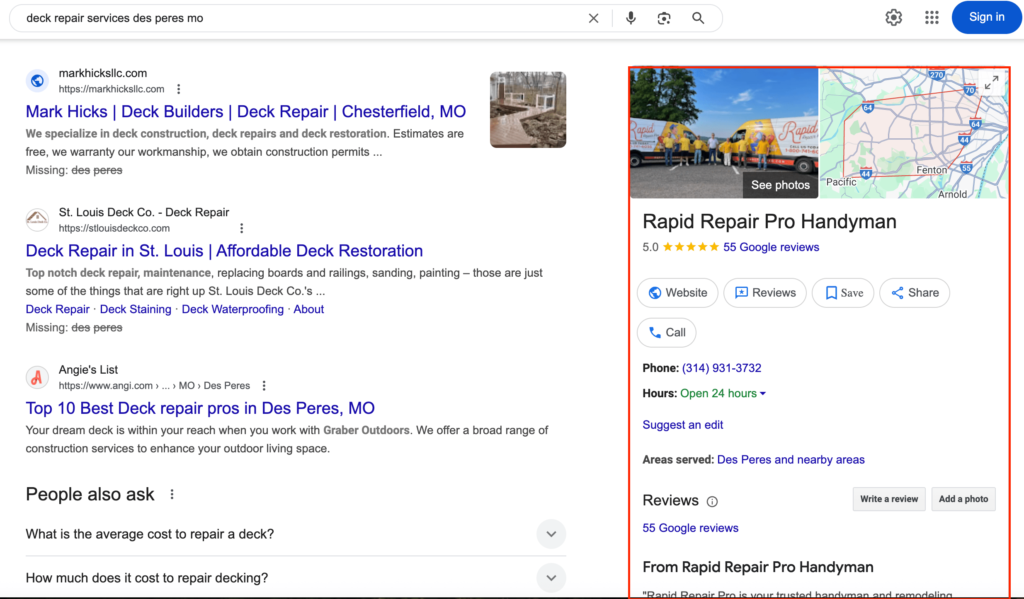Click the Sign in button
Viewport: 1024px width, 599px height.
pyautogui.click(x=986, y=17)
